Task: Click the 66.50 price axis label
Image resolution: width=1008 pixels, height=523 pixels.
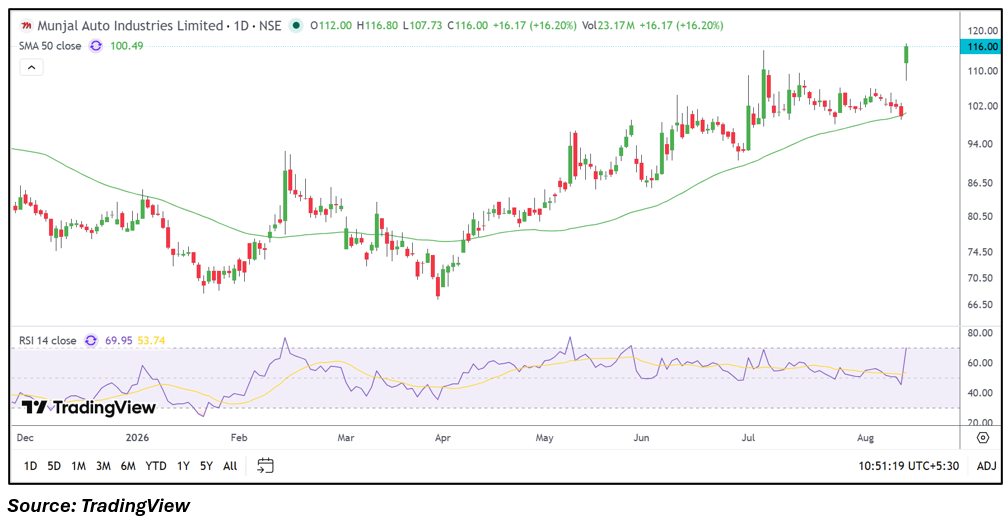Action: click(x=982, y=305)
